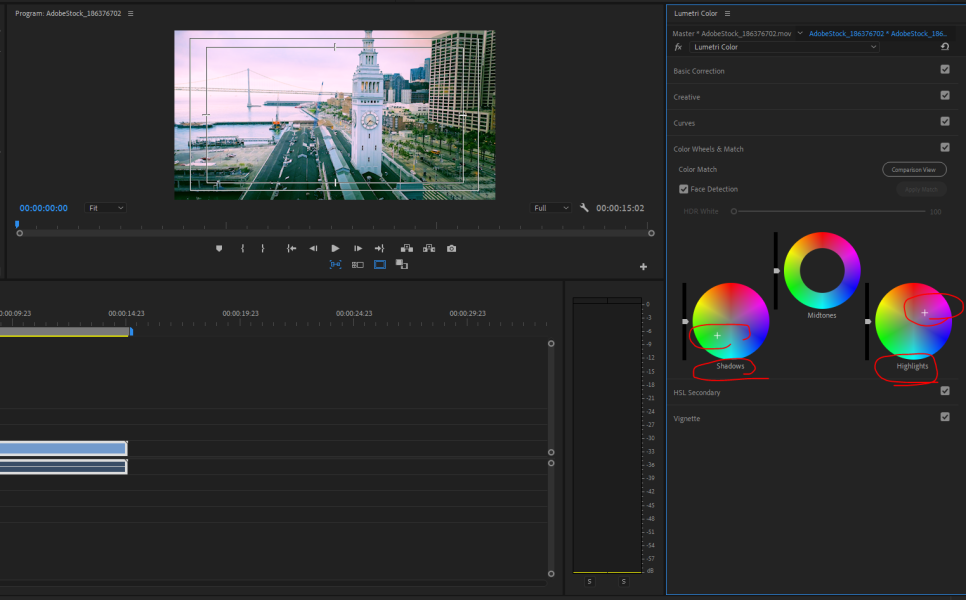Open the Button Editor plus icon
The height and width of the screenshot is (600, 966).
[643, 267]
